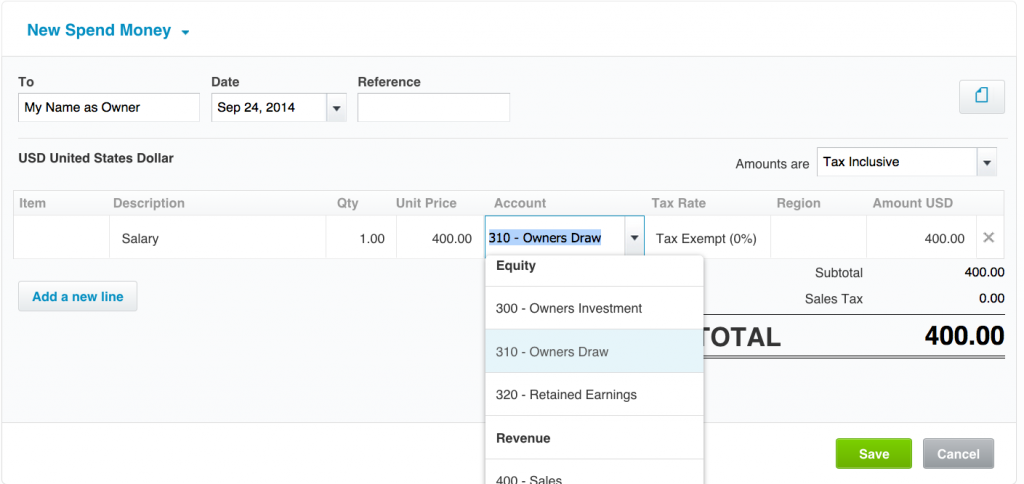Image resolution: width=1024 pixels, height=484 pixels.
Task: Click the Sales Tax value 0.00
Action: 991,298
